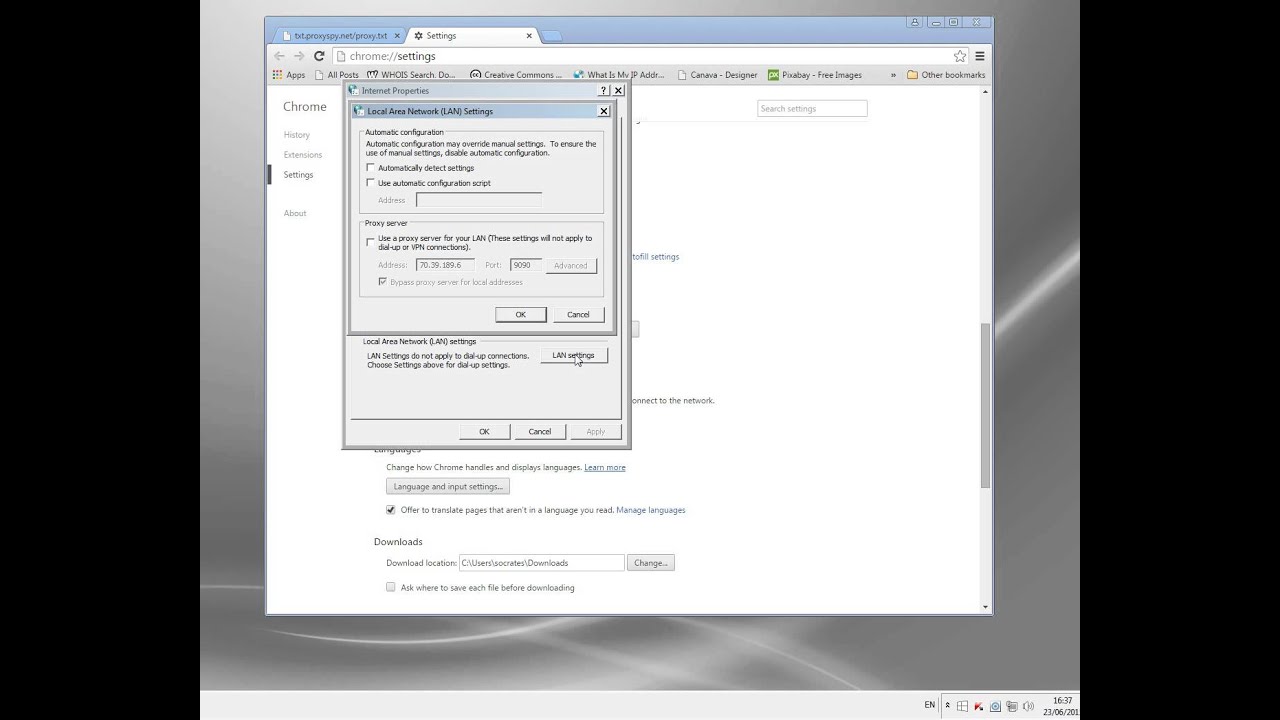Uncheck Offer to translate pages checkbox
The image size is (1280, 720).
tap(391, 509)
